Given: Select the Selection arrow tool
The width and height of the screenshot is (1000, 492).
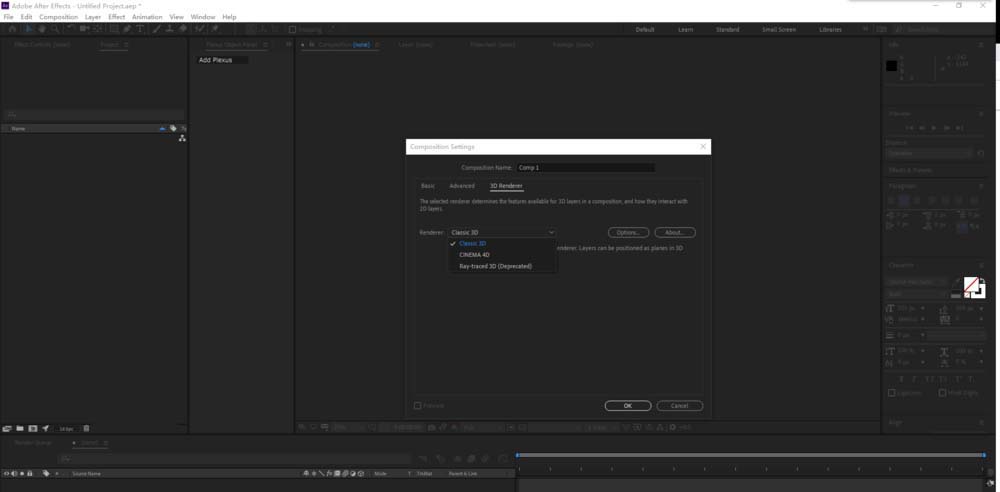Looking at the screenshot, I should (x=29, y=29).
